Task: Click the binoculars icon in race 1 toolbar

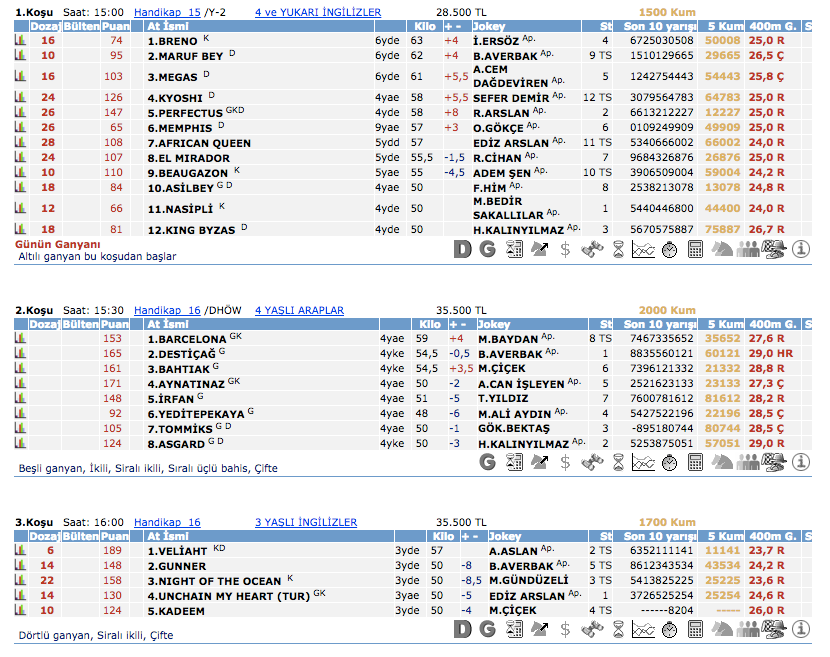Action: pos(591,249)
